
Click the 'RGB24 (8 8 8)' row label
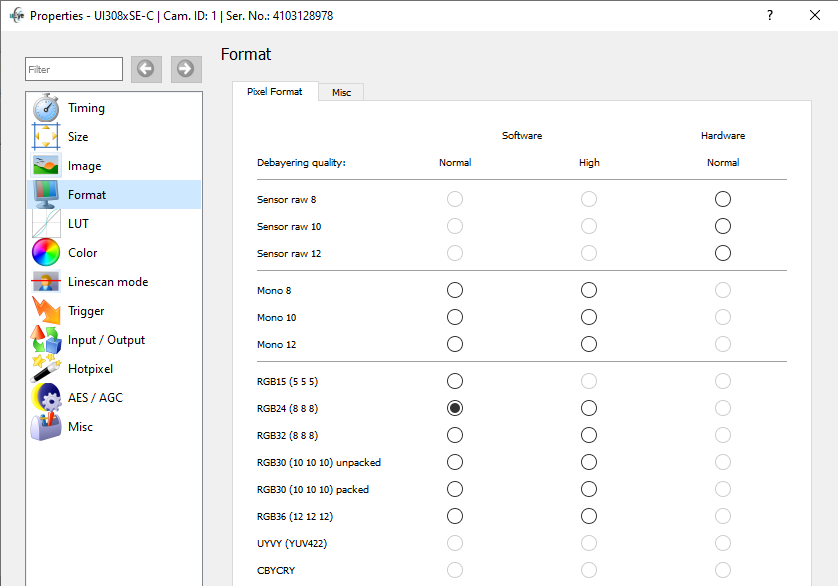[x=288, y=408]
